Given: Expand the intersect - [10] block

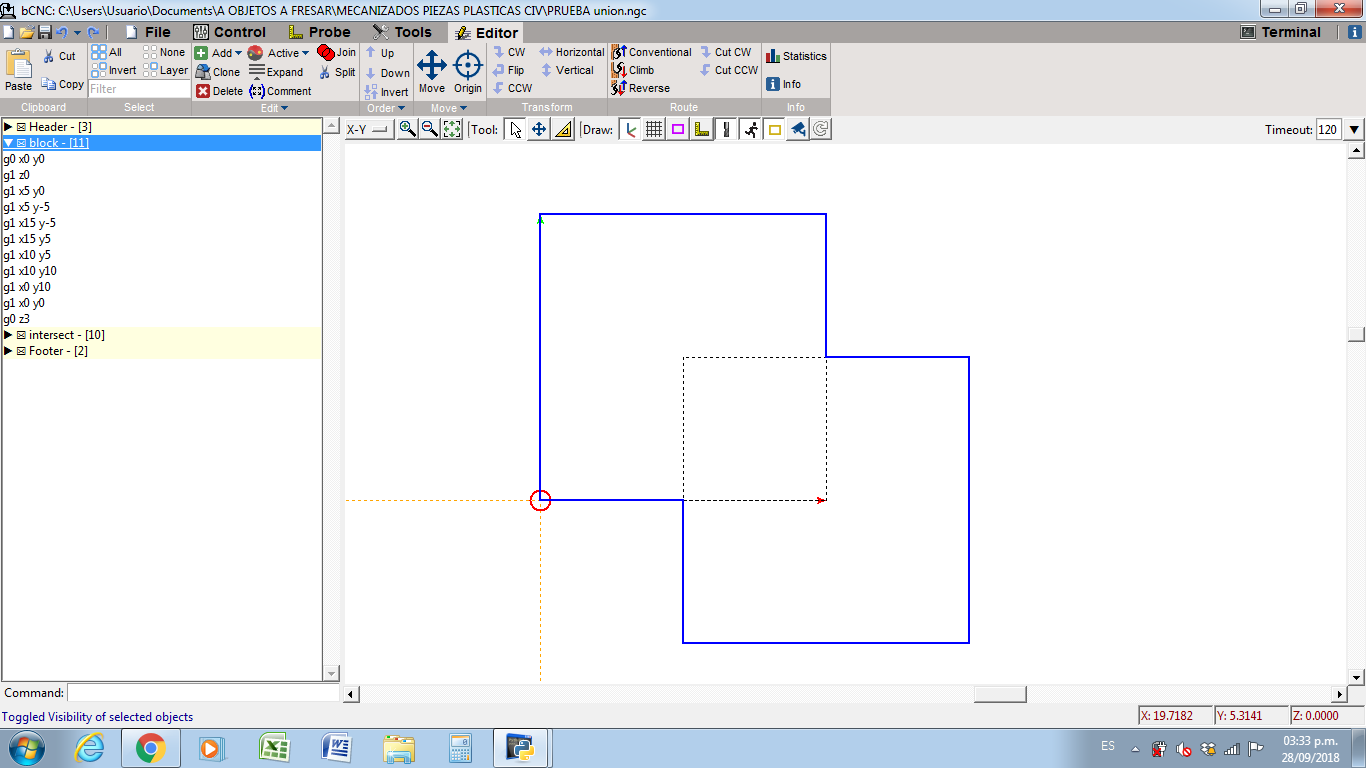Looking at the screenshot, I should tap(8, 335).
